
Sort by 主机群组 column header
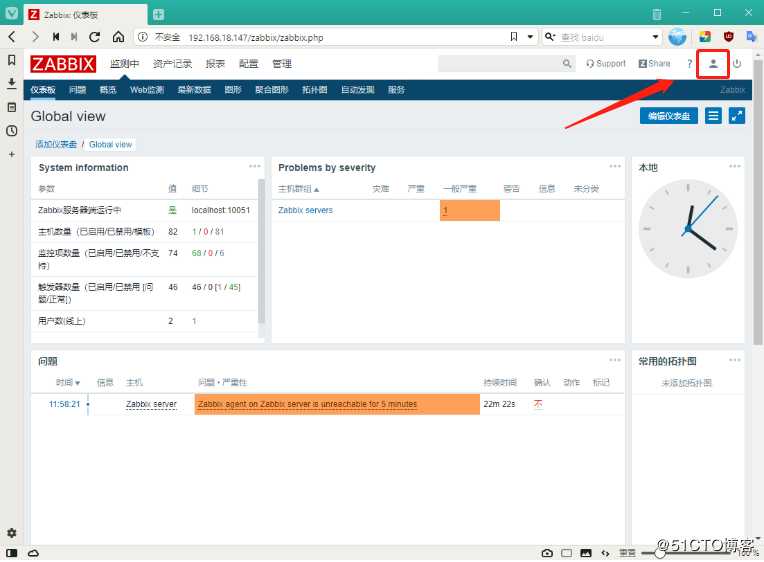(x=298, y=189)
